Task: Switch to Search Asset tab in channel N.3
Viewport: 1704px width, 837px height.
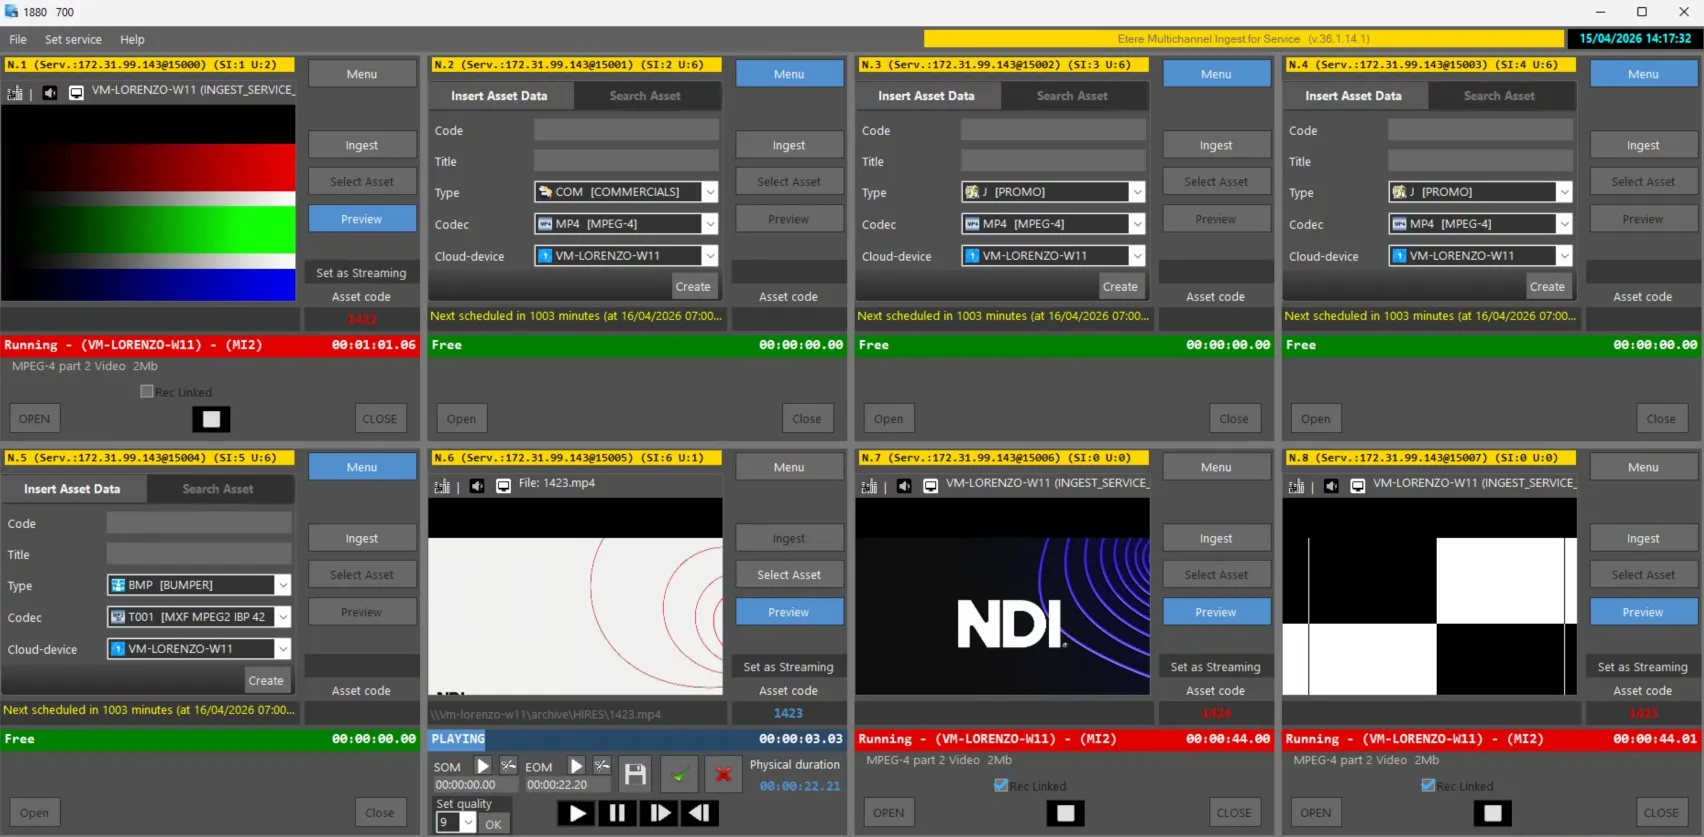Action: pyautogui.click(x=1072, y=96)
